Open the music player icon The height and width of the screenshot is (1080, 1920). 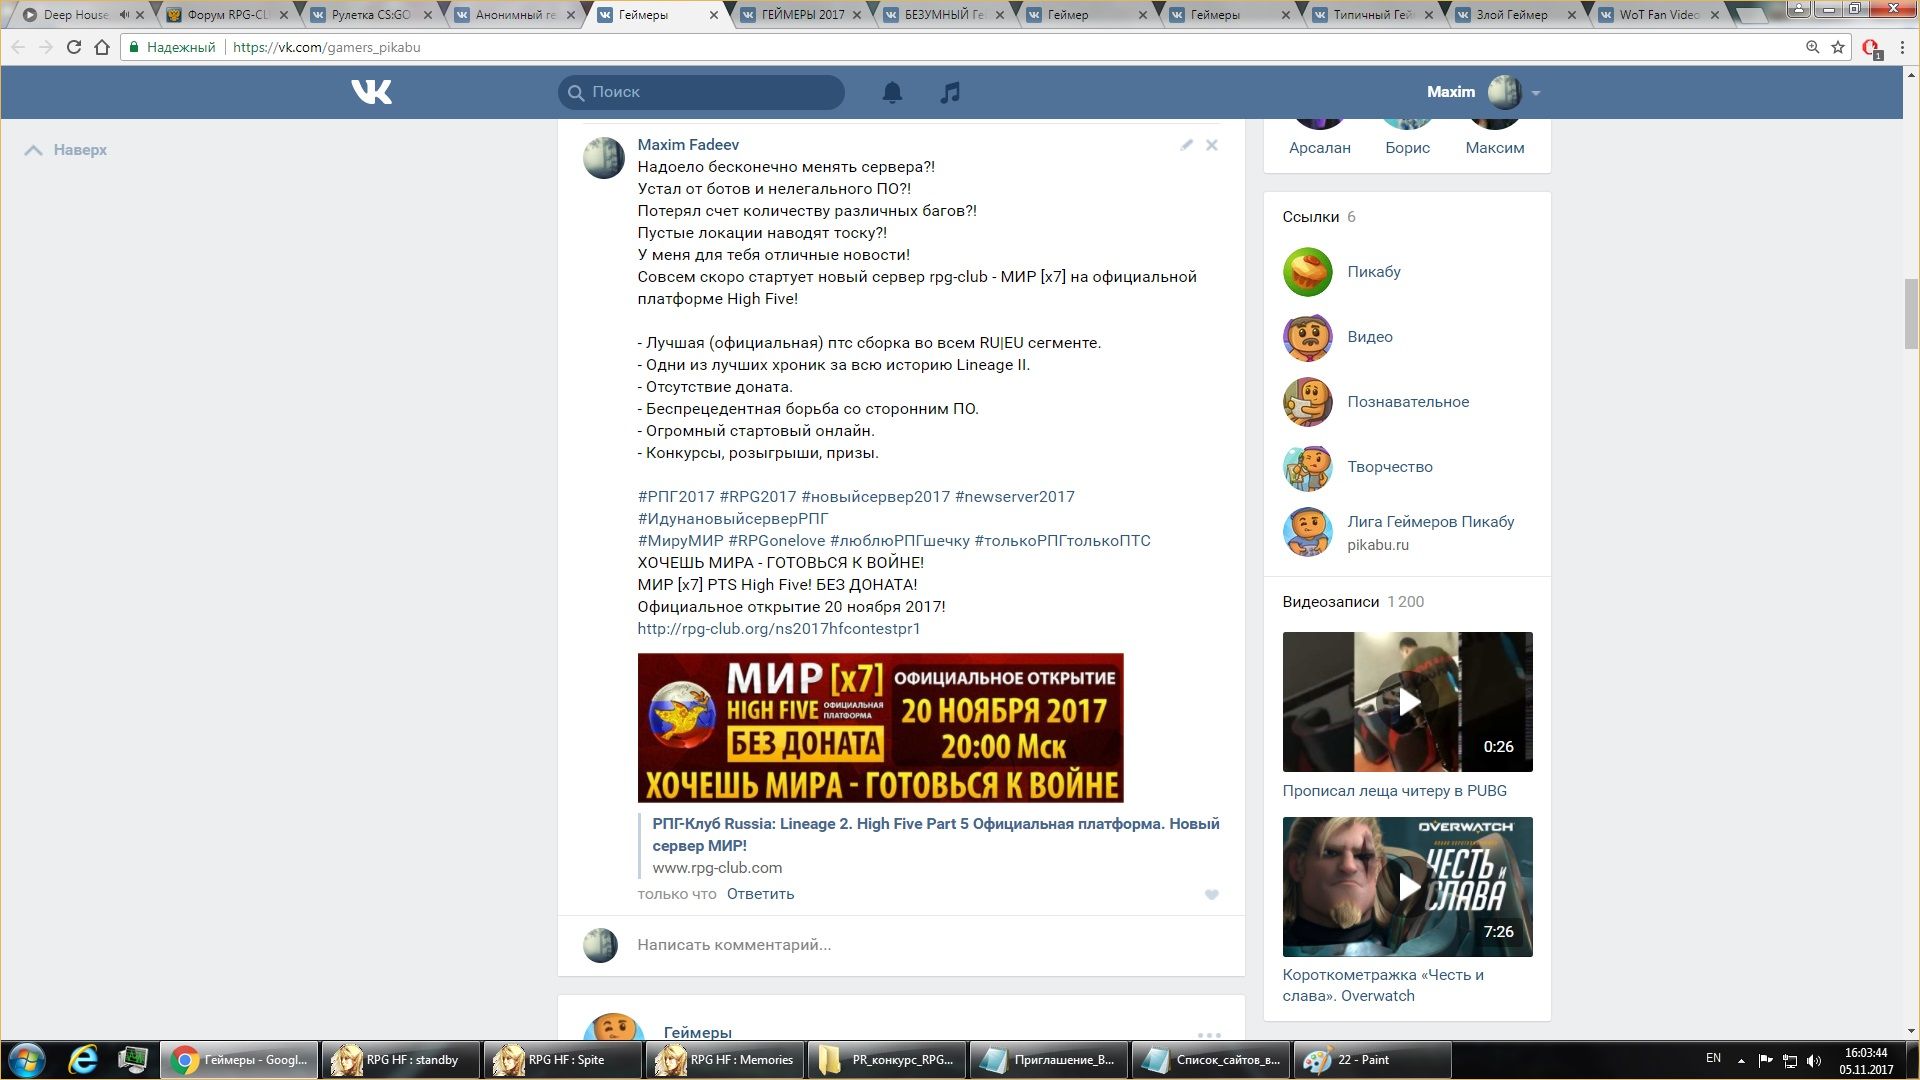[x=950, y=92]
